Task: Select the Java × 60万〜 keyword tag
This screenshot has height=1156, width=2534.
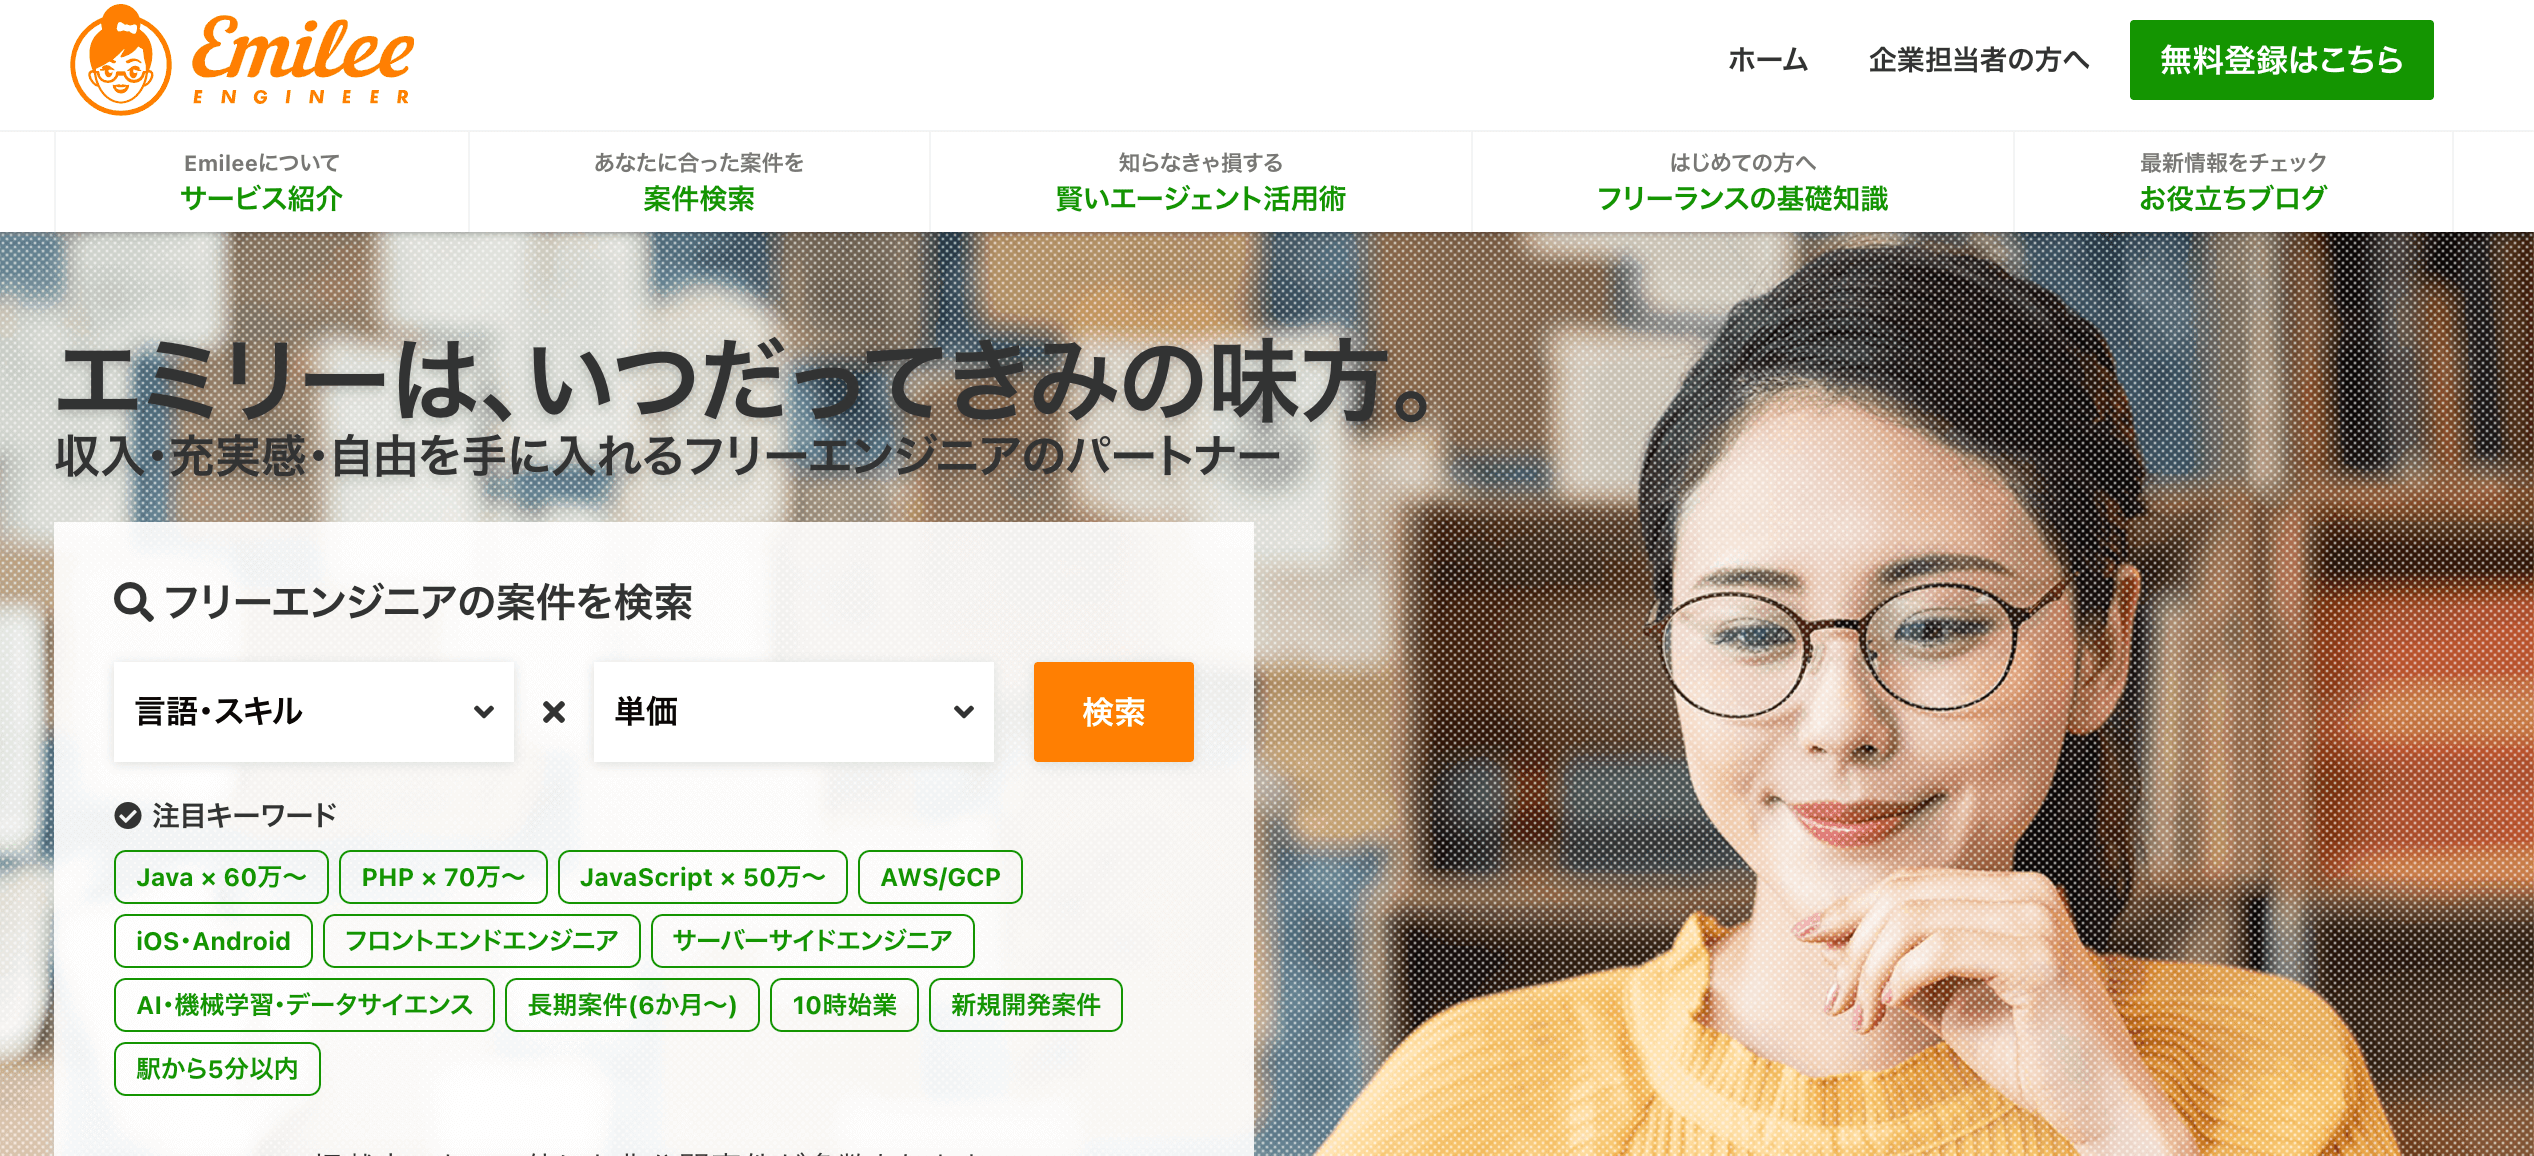Action: (221, 877)
